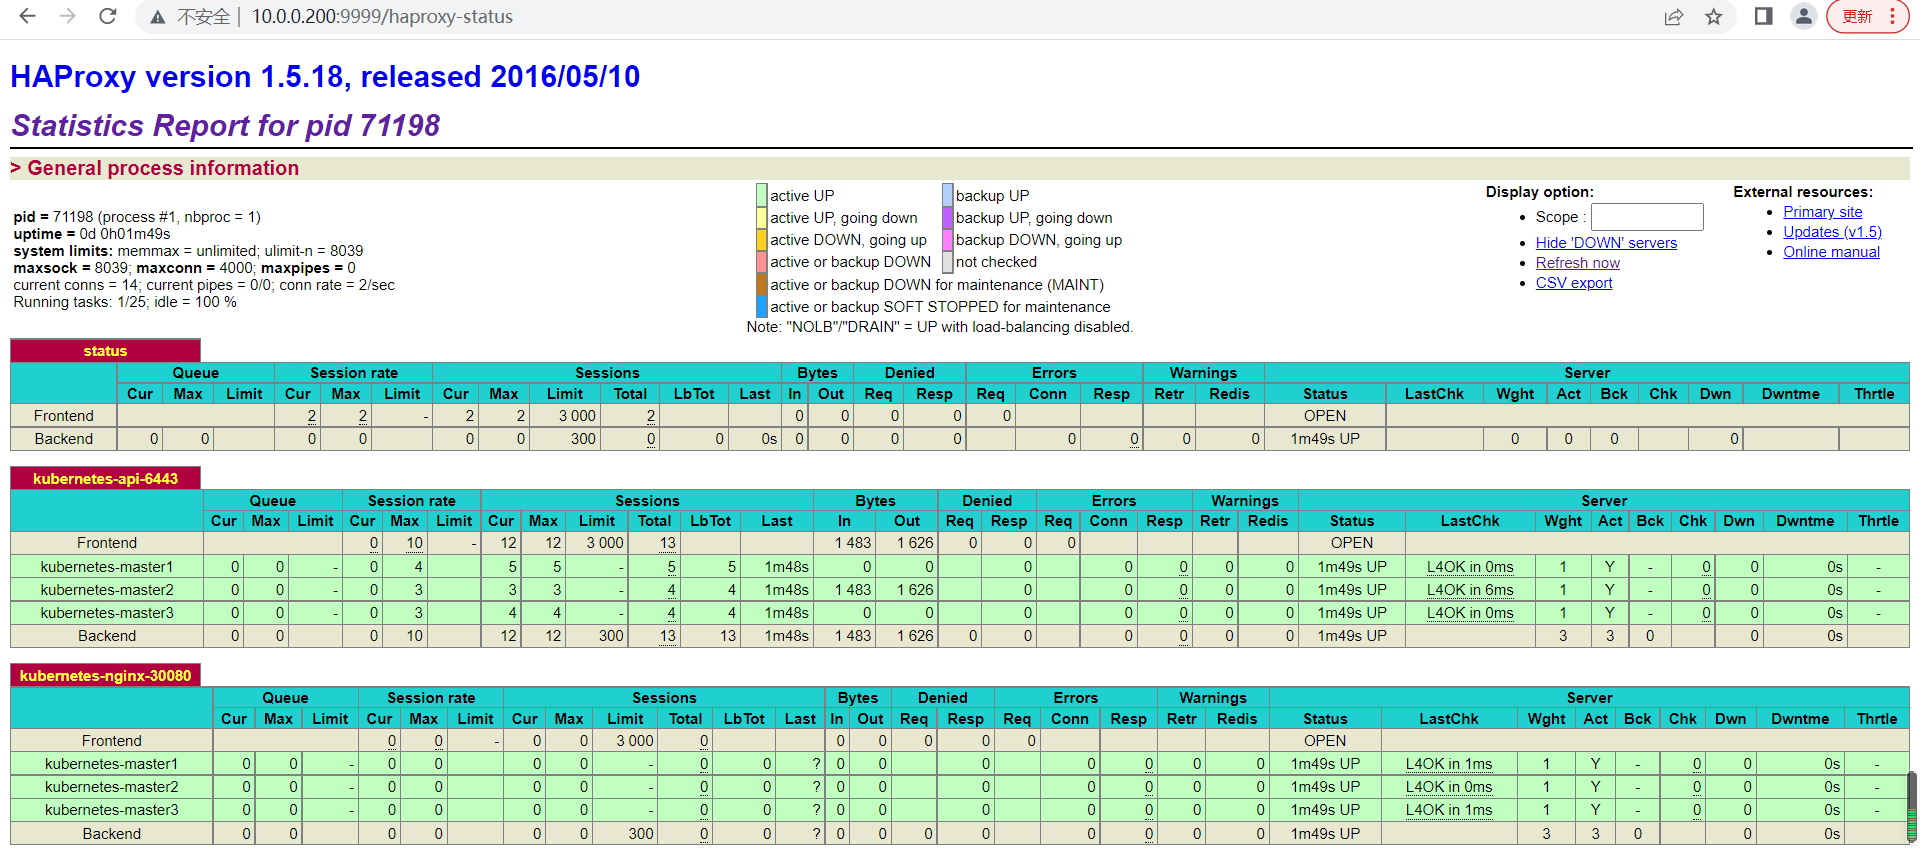Reload the HAProxy status page
This screenshot has width=1920, height=848.
[108, 16]
